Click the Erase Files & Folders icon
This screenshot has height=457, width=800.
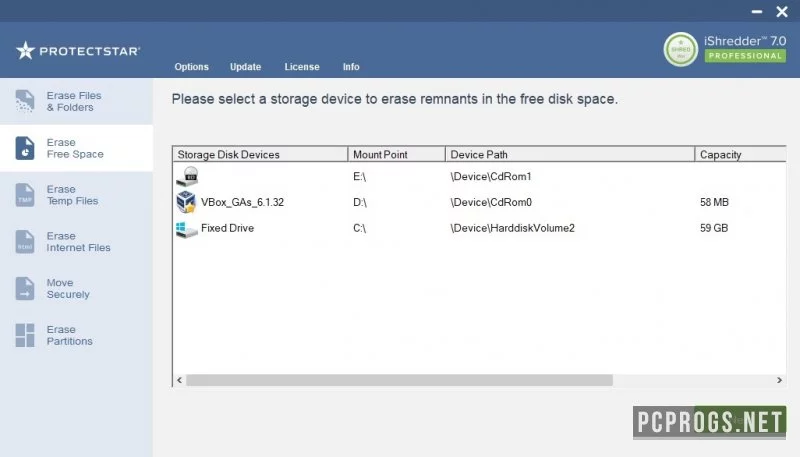(24, 101)
